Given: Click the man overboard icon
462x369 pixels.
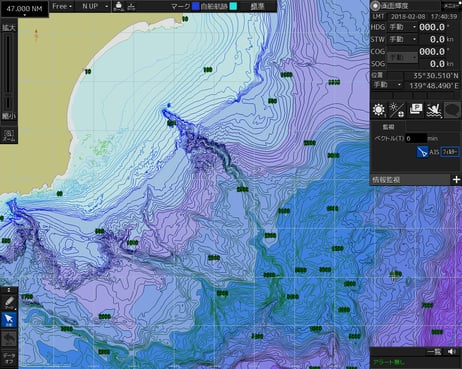Looking at the screenshot, I should pos(434,110).
